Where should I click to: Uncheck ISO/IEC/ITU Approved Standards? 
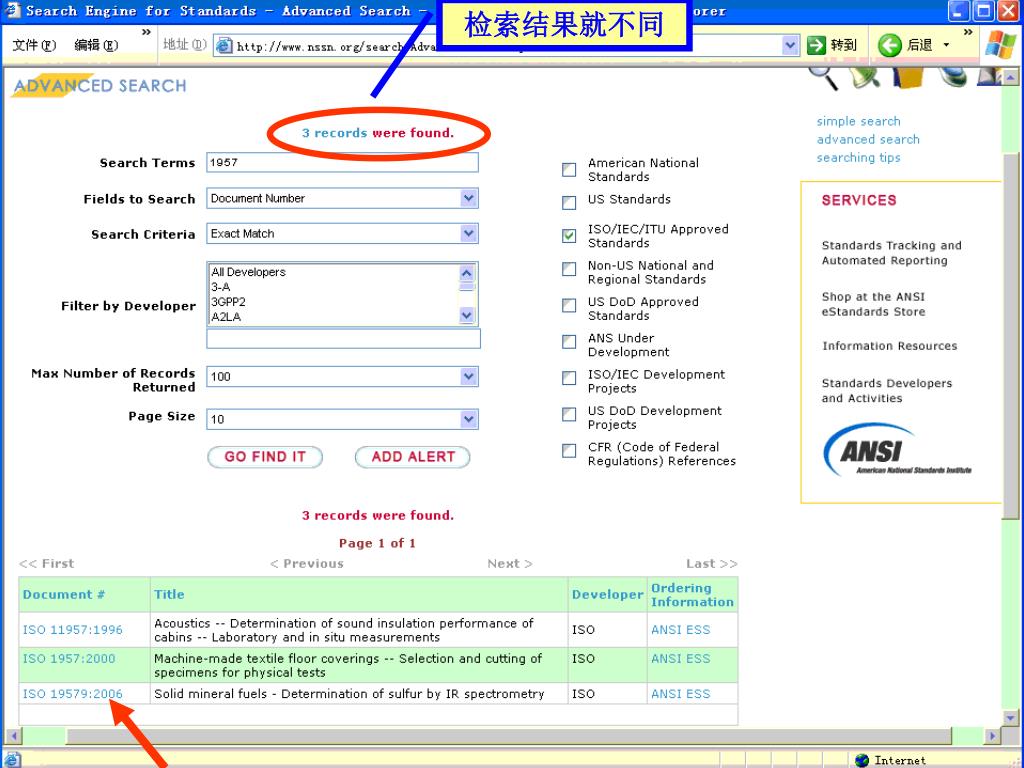tap(569, 236)
